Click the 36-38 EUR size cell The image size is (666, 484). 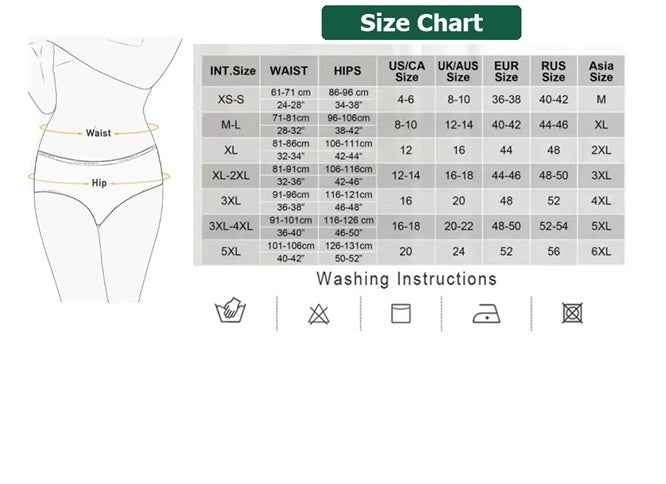tap(506, 99)
